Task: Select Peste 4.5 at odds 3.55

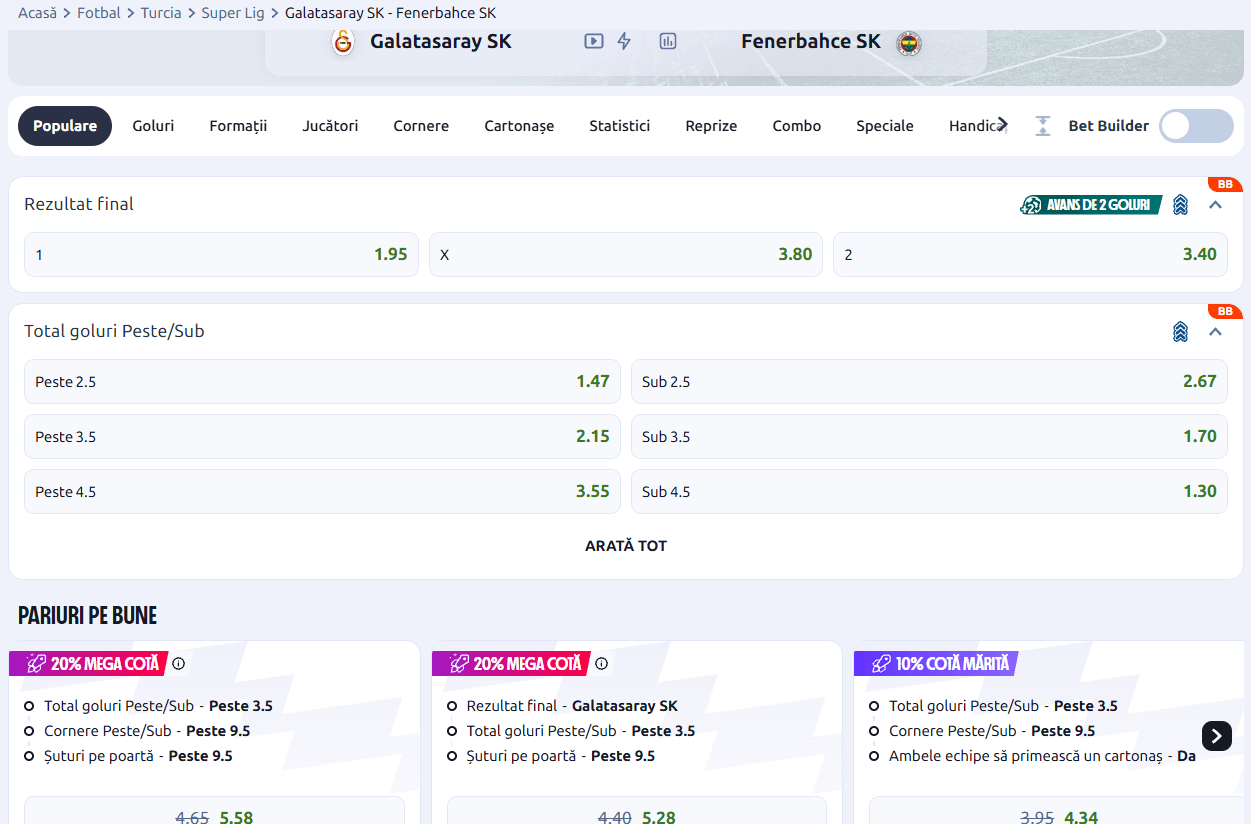Action: [322, 491]
